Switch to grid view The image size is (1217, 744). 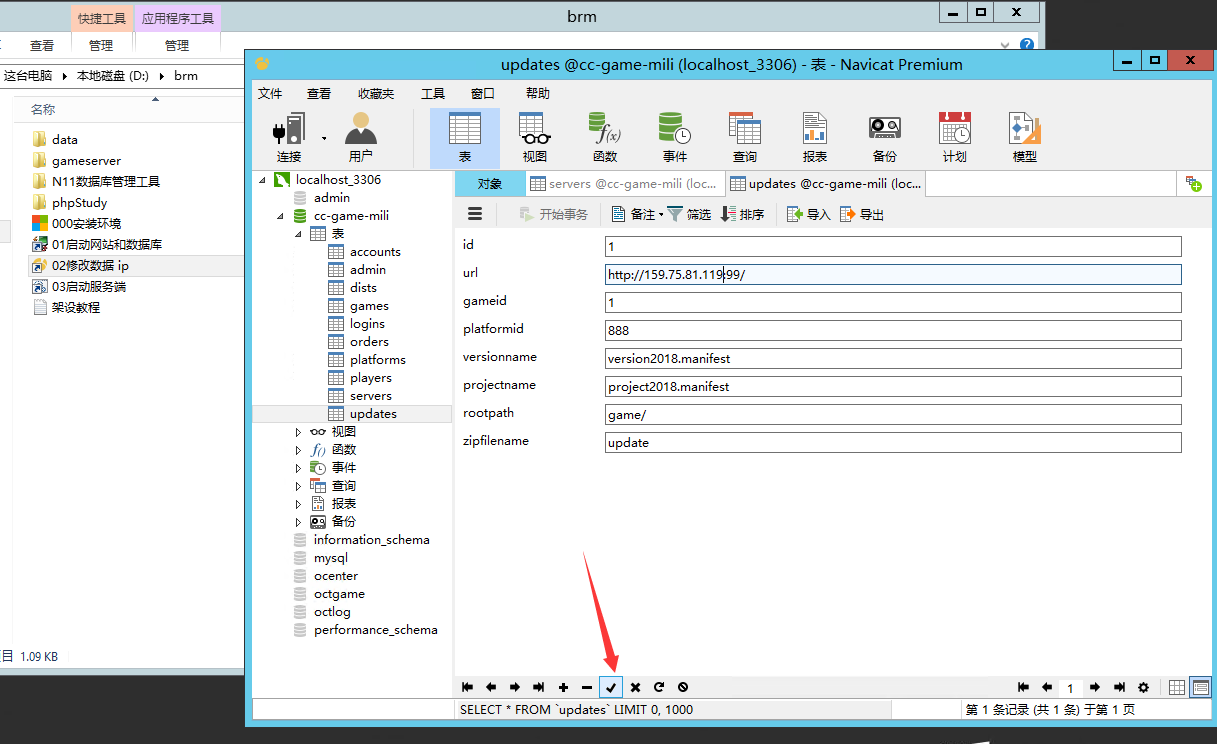[x=1177, y=687]
